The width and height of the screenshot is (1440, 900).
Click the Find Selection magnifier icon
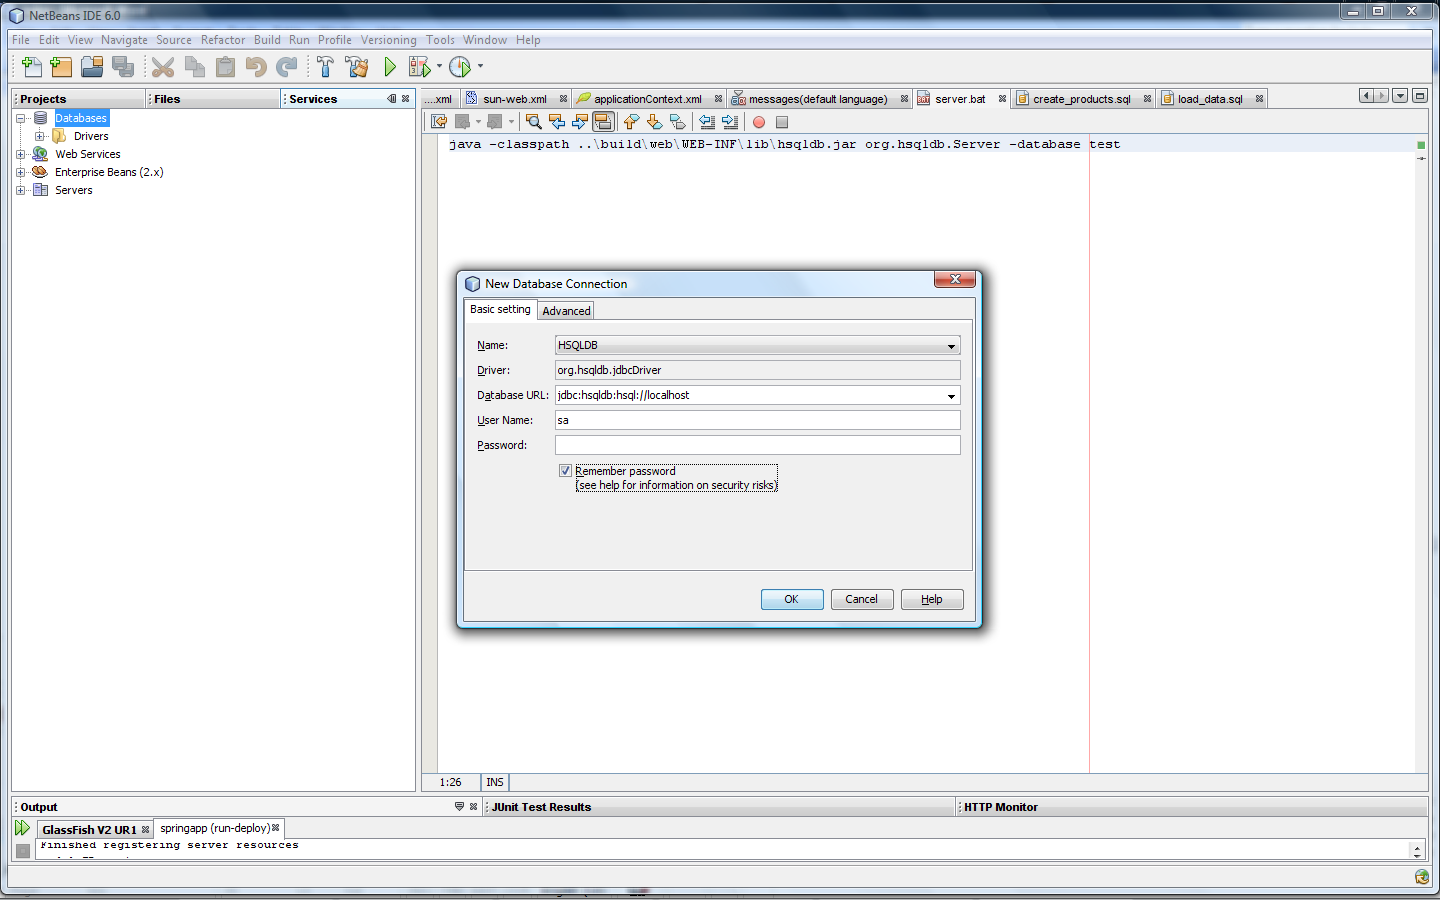click(533, 122)
